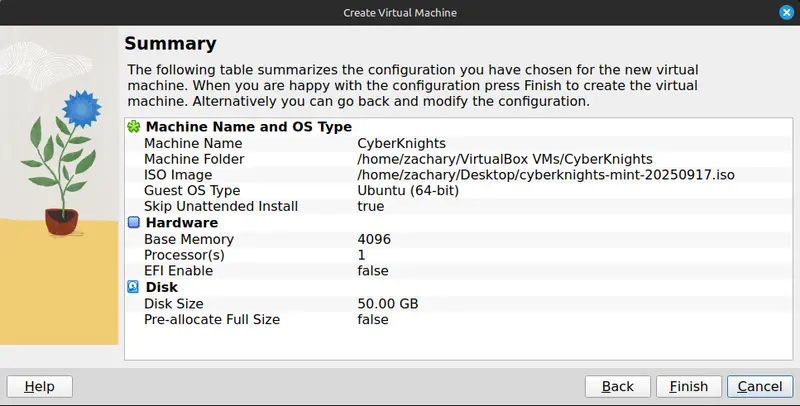The width and height of the screenshot is (800, 406).
Task: Click the /home/zachary/VirtualBox VMs/CyberKnights path
Action: point(505,159)
